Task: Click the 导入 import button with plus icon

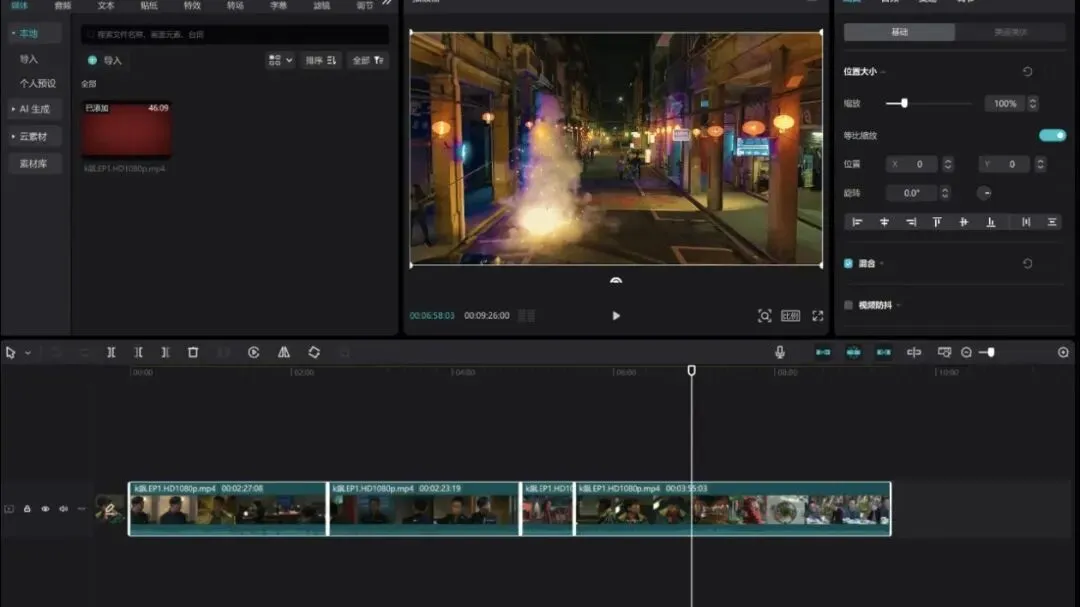Action: 105,60
